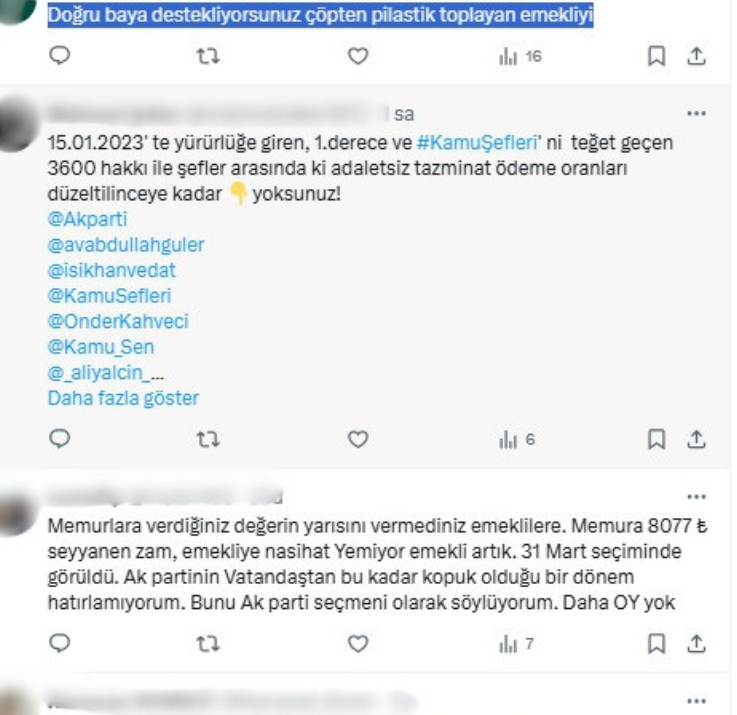This screenshot has width=737, height=715.
Task: Bookmark the #KamuŞefleri tweet
Action: pyautogui.click(x=656, y=439)
